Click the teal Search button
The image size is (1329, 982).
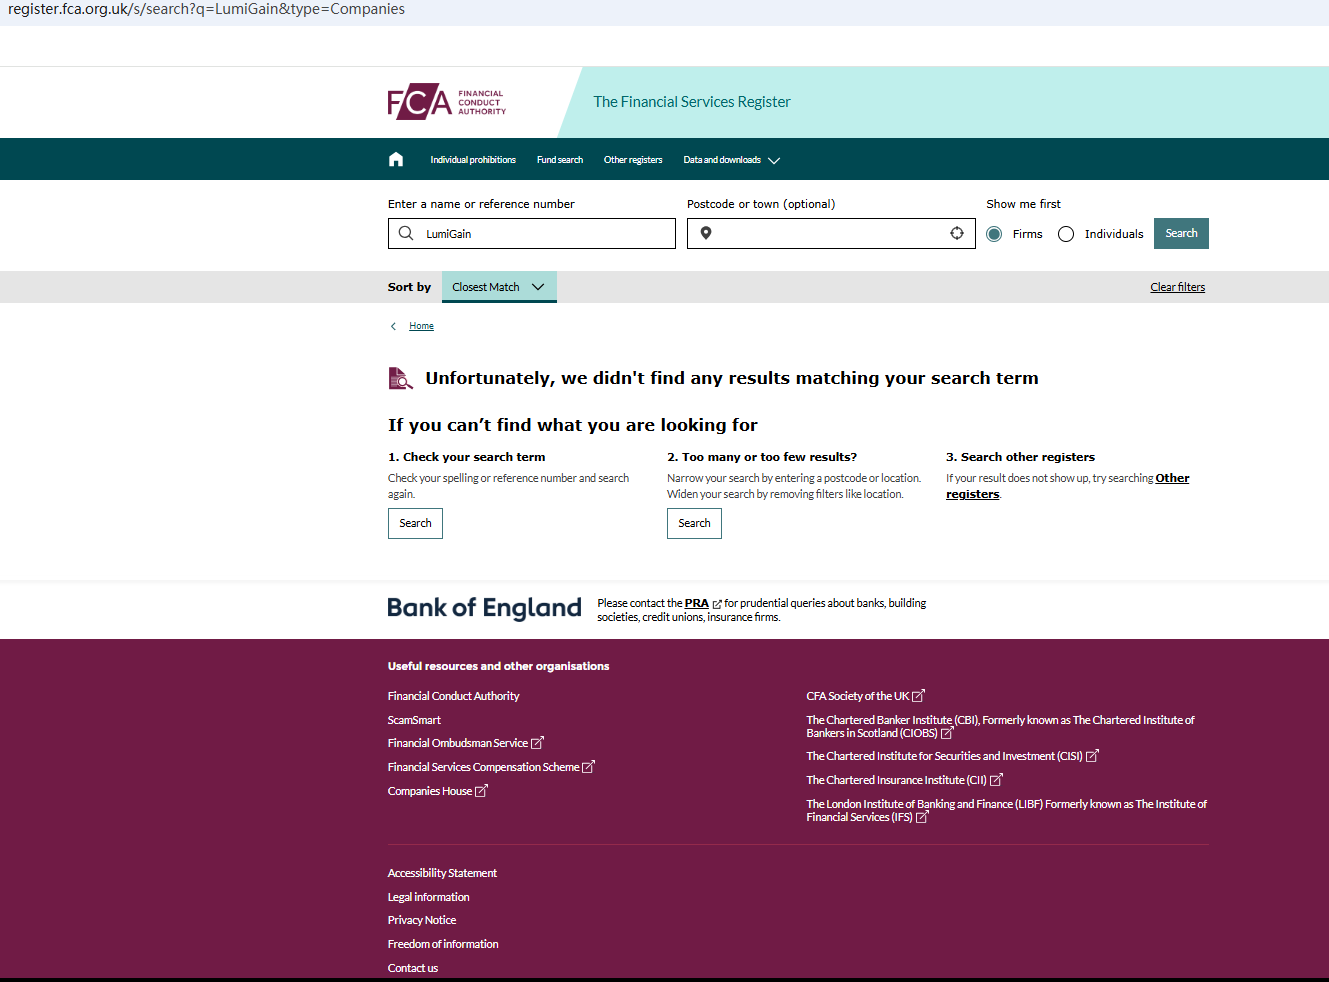(x=1181, y=233)
